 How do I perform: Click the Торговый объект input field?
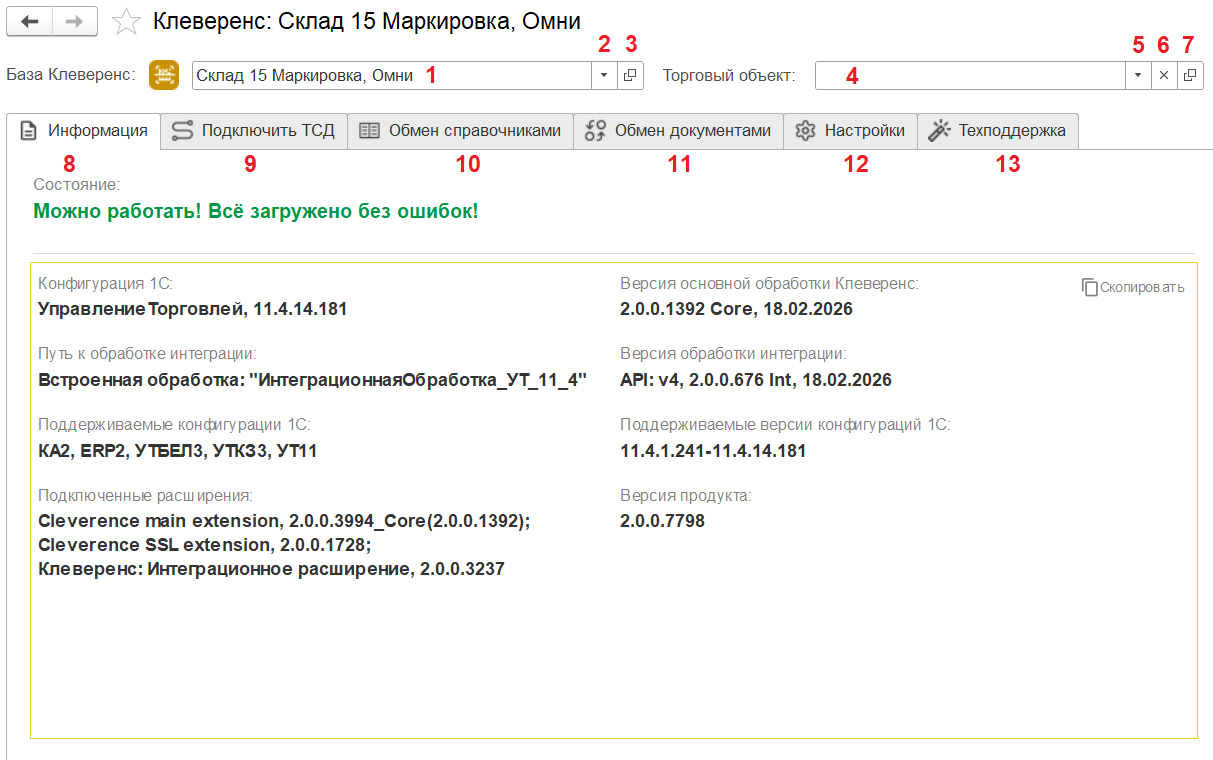click(970, 75)
